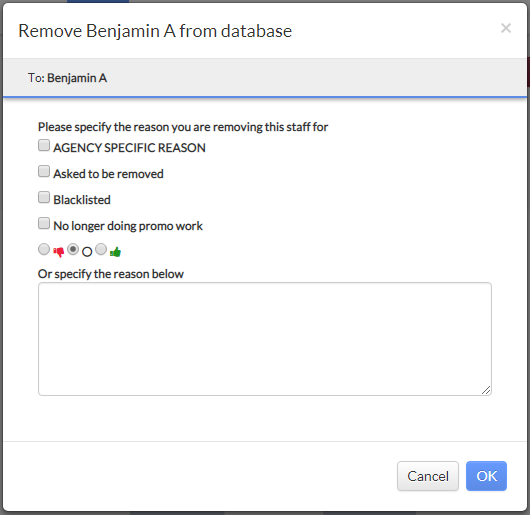The width and height of the screenshot is (530, 515).
Task: Click the 'No longer doing promo work' label
Action: click(x=128, y=226)
